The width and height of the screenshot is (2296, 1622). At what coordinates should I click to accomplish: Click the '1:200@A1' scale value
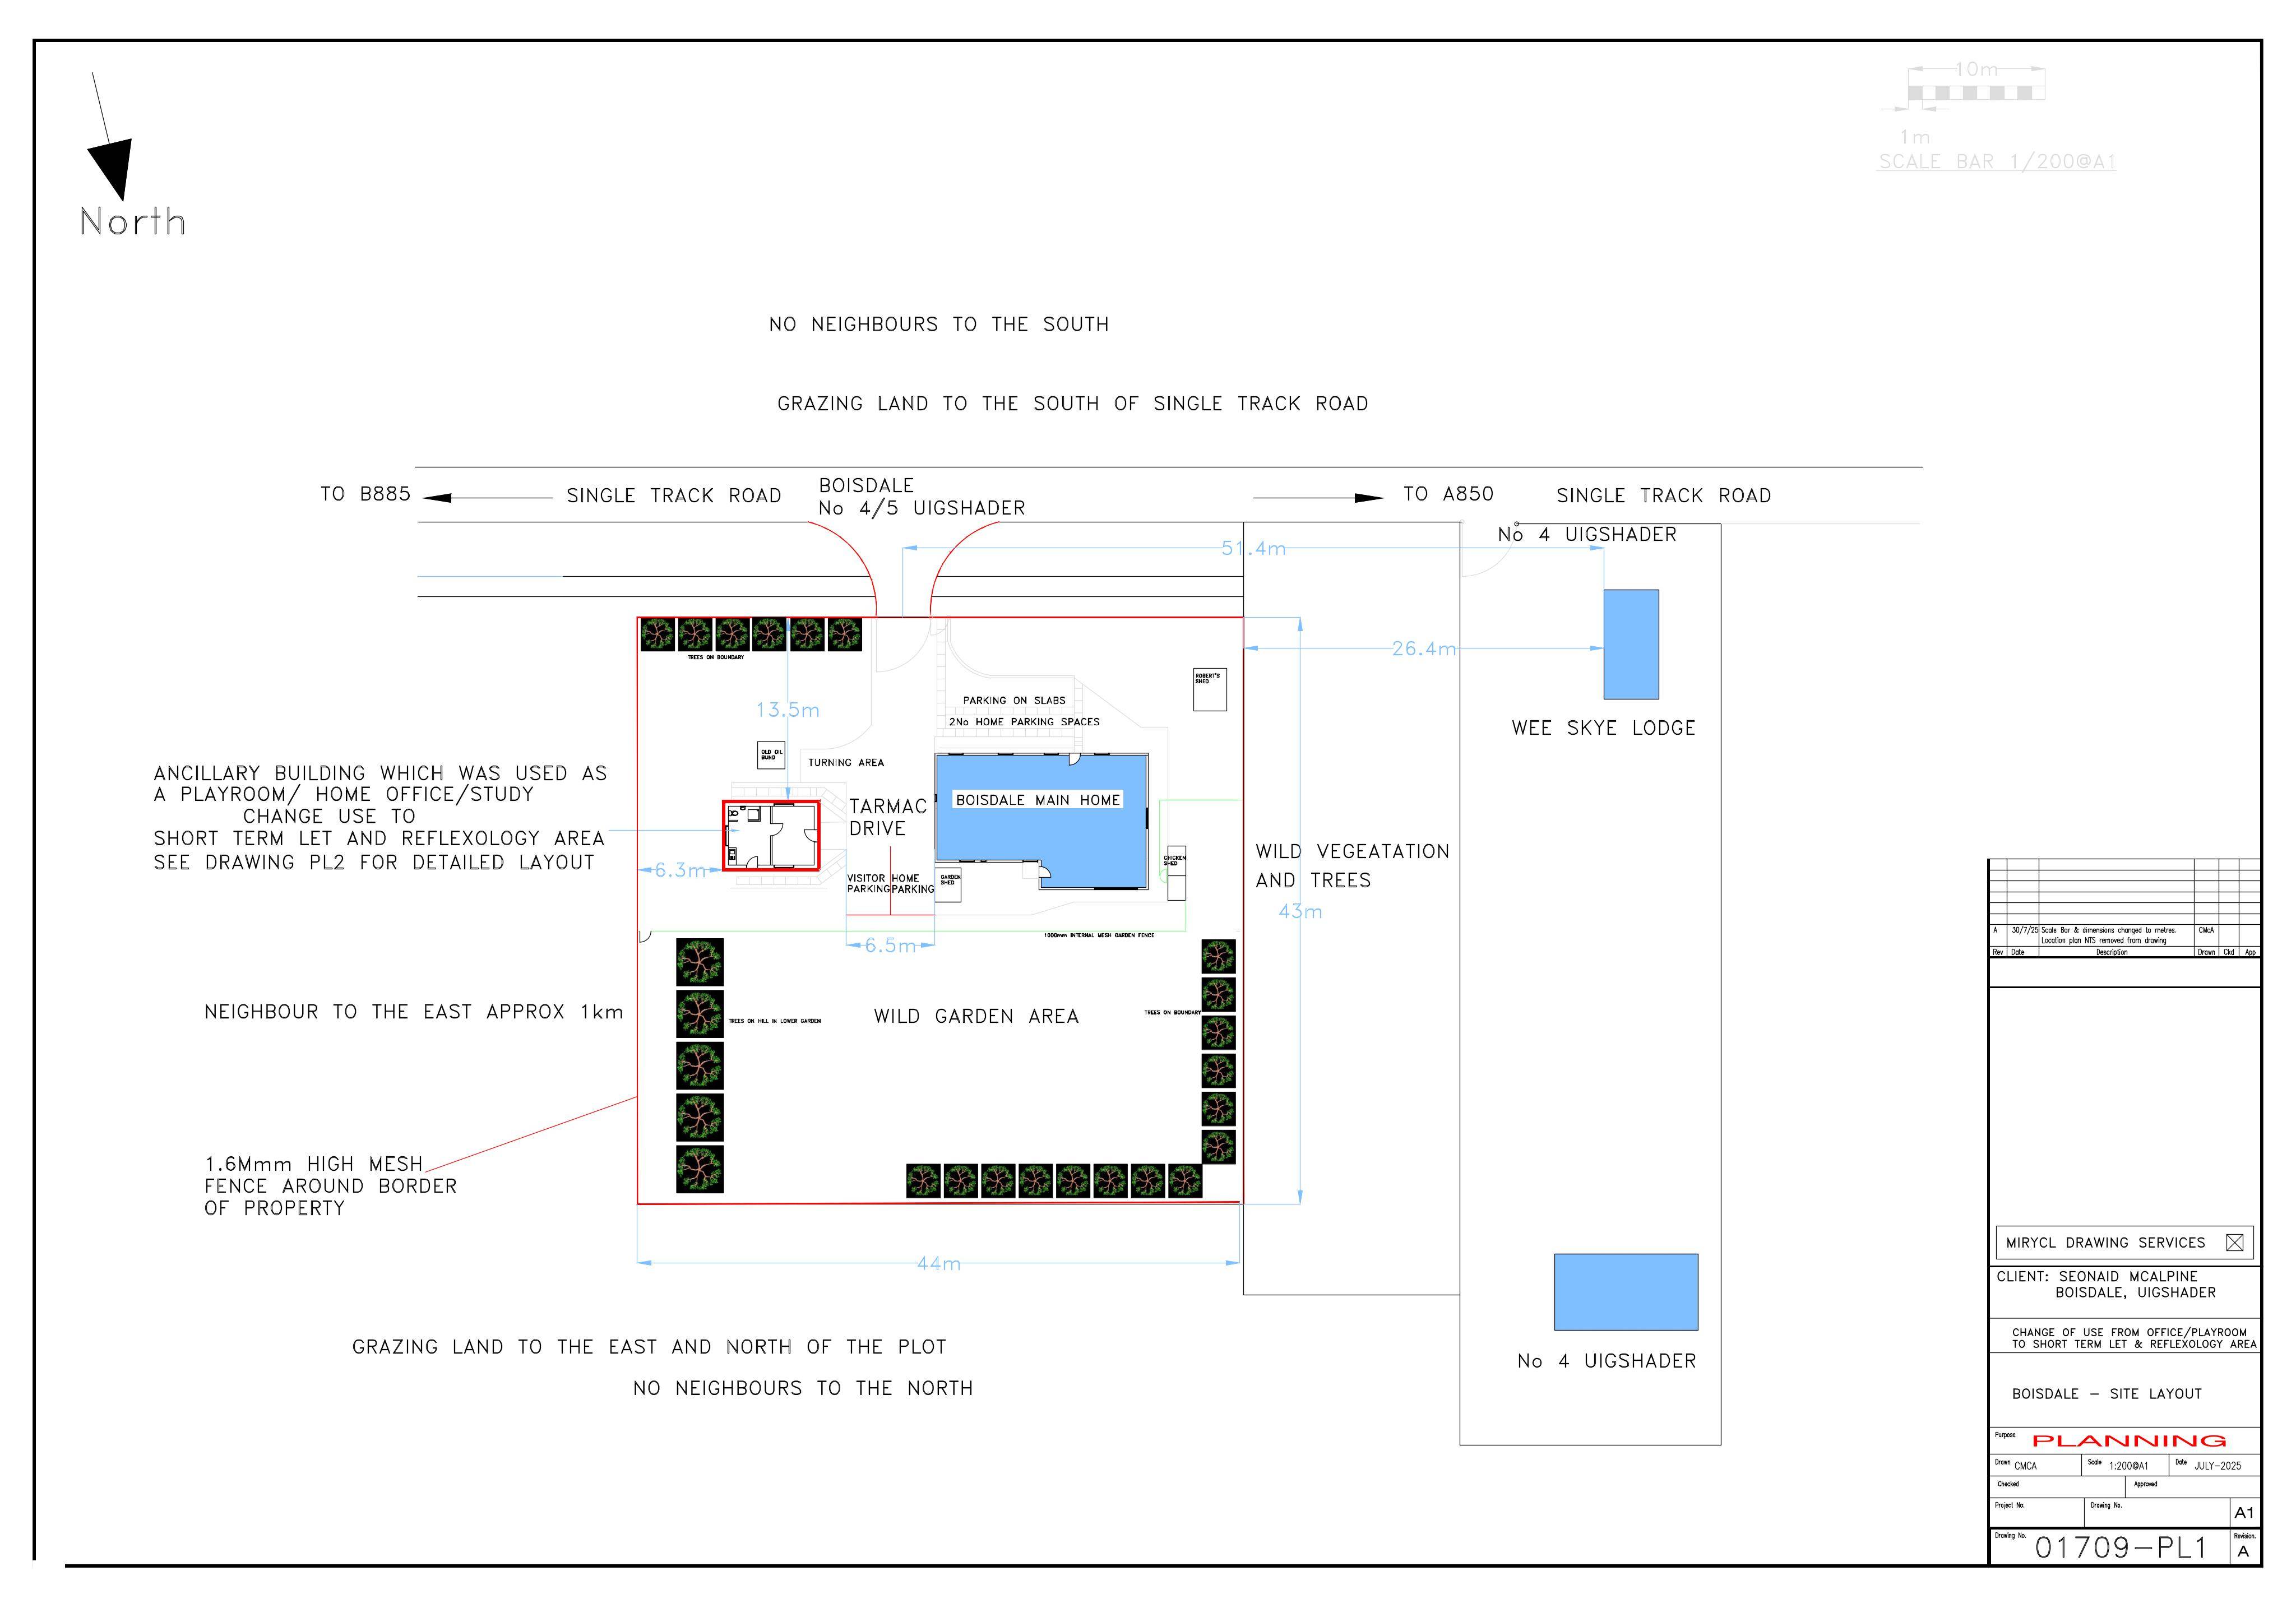[x=2128, y=1466]
